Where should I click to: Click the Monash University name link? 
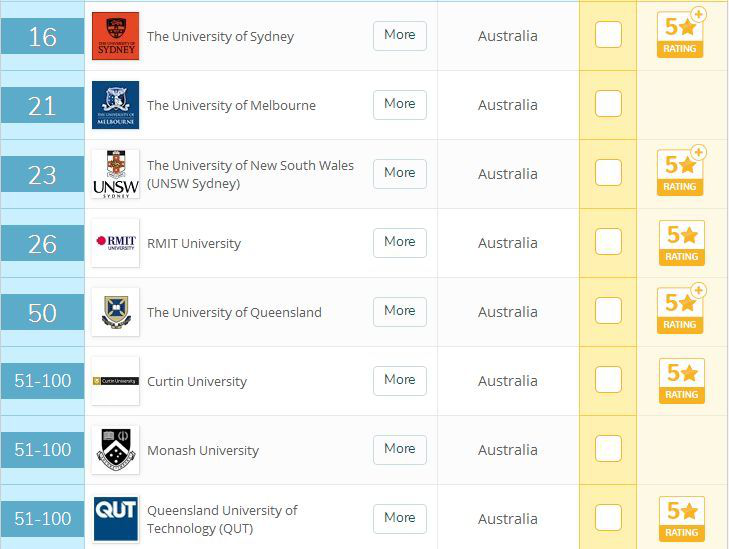(202, 450)
